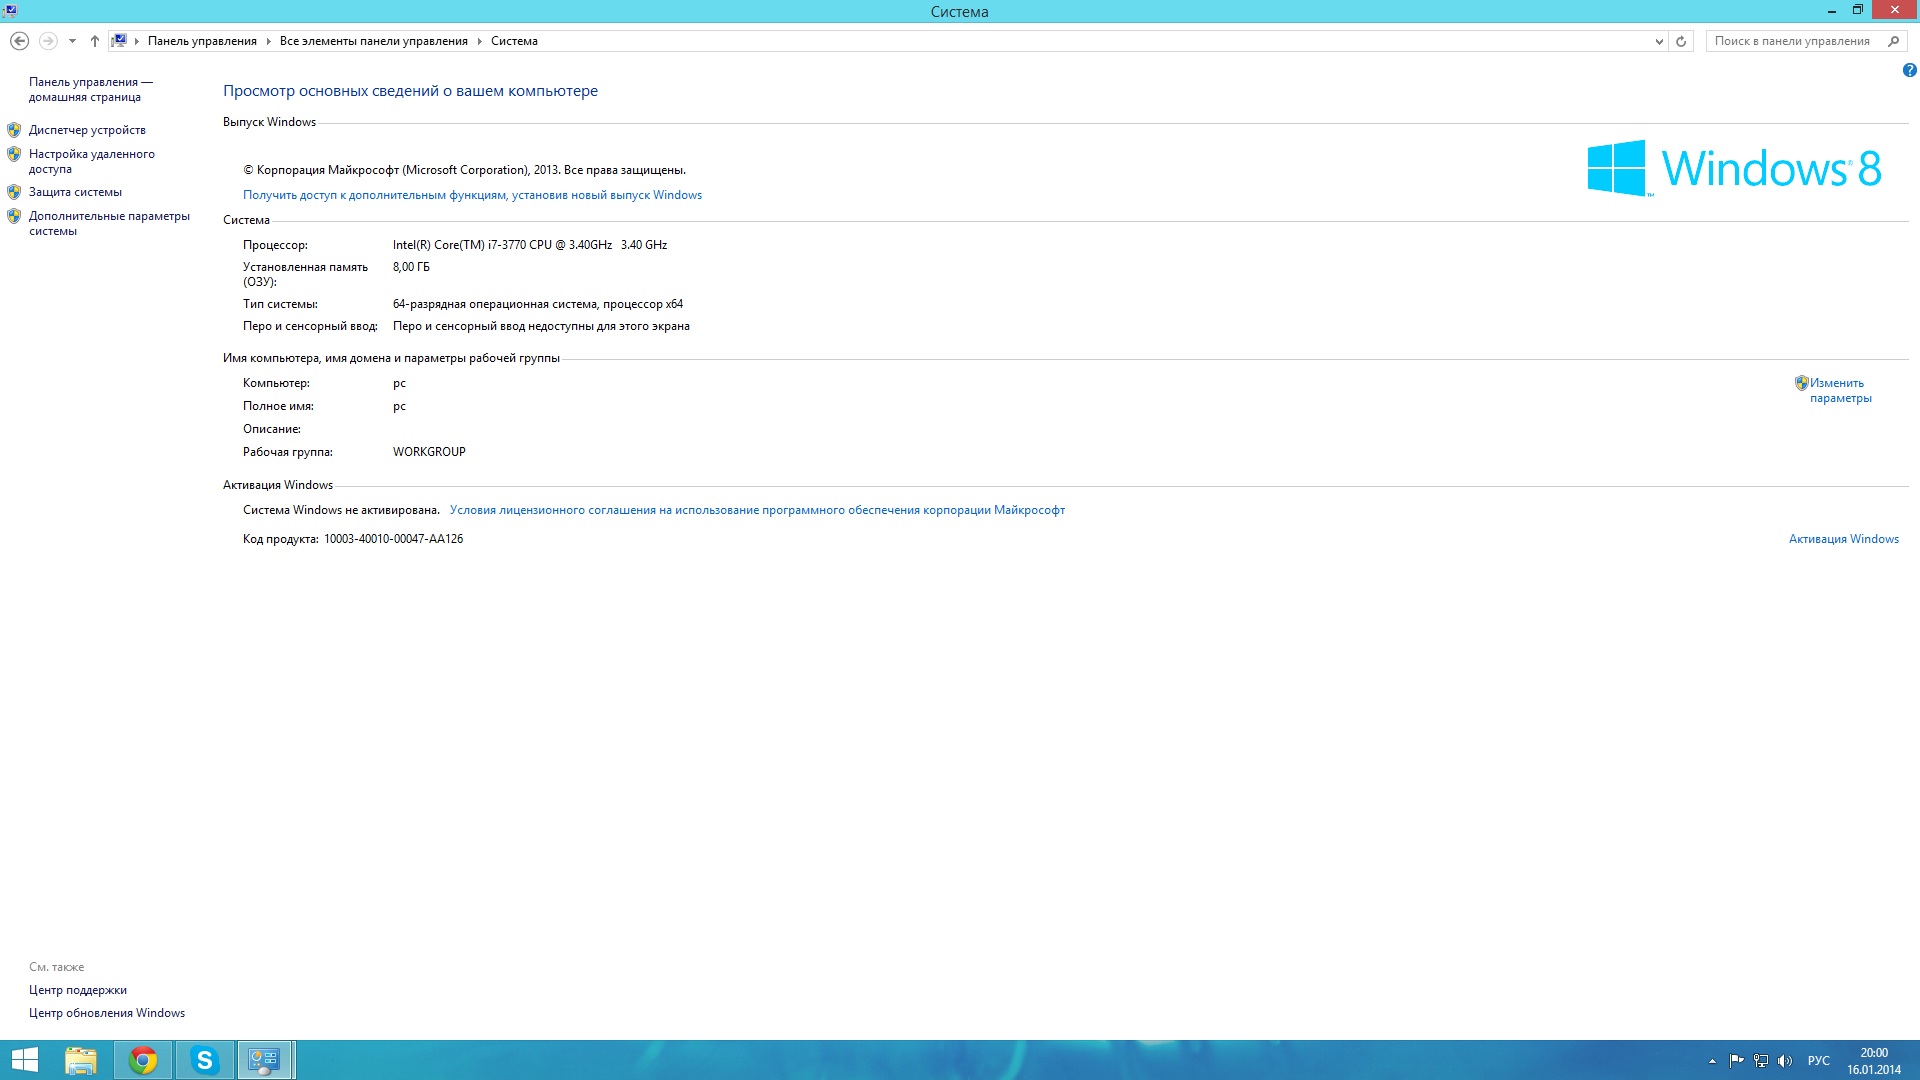Open 'Защита системы' sidebar link
This screenshot has height=1080, width=1920.
pyautogui.click(x=75, y=192)
